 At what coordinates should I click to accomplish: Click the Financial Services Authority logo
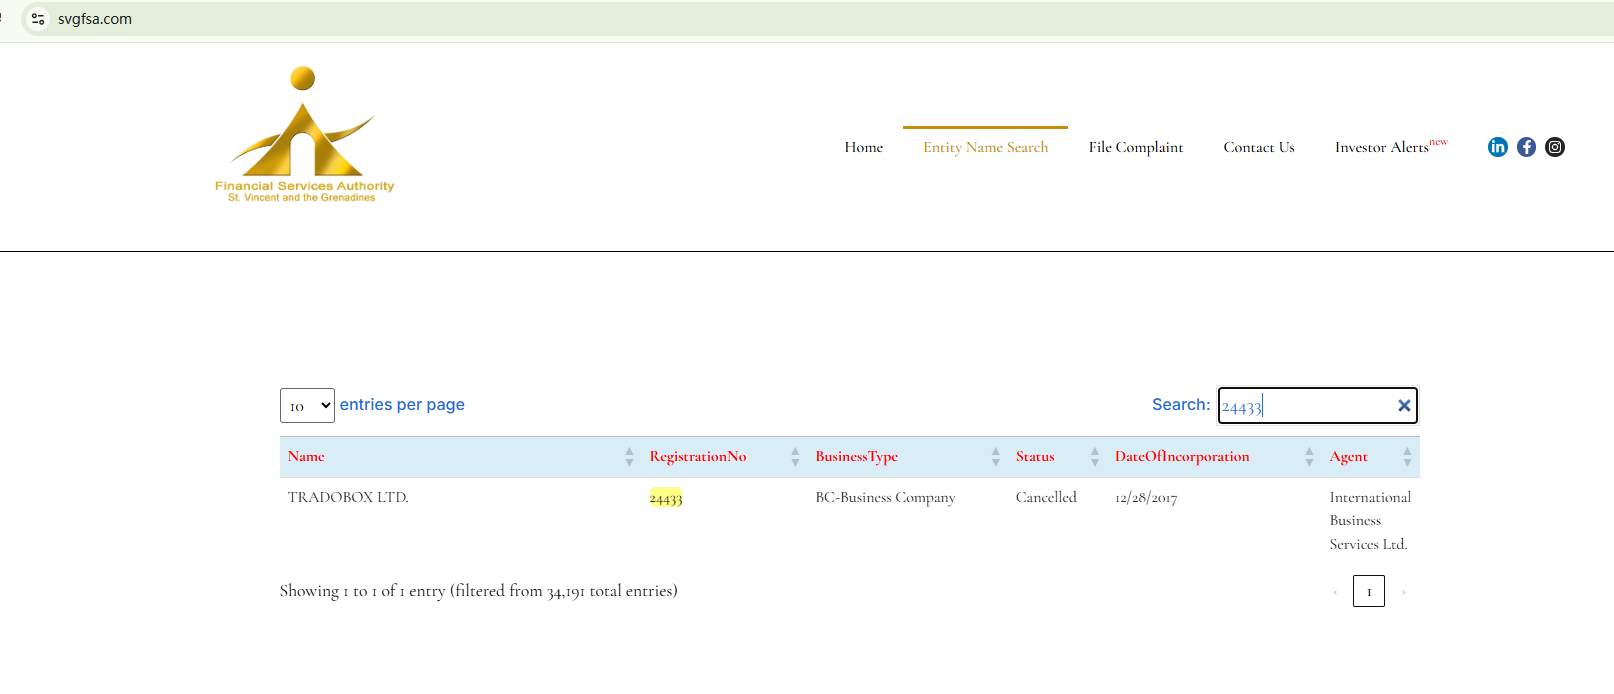click(x=304, y=136)
